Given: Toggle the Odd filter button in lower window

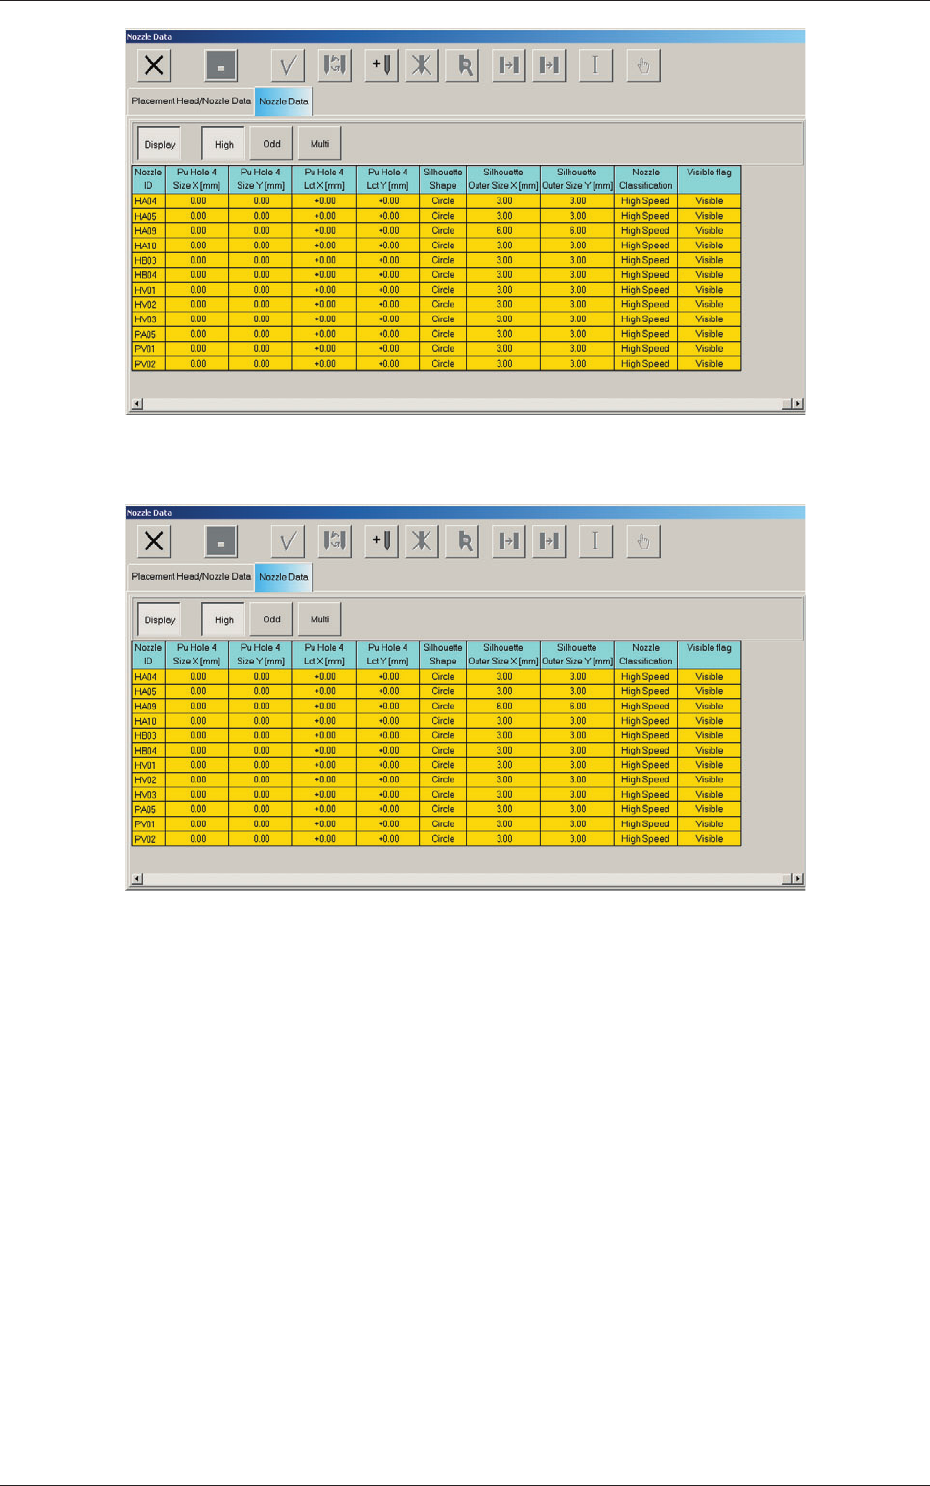Looking at the screenshot, I should [x=272, y=620].
